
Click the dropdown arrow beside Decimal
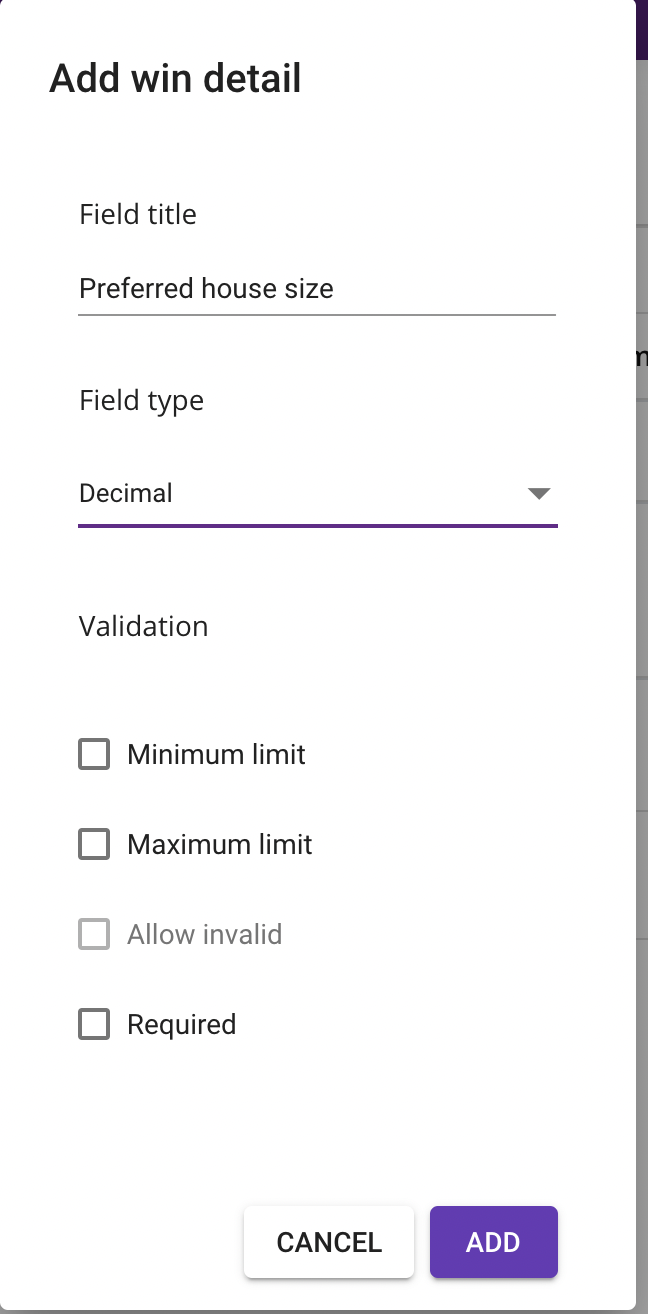pos(539,493)
